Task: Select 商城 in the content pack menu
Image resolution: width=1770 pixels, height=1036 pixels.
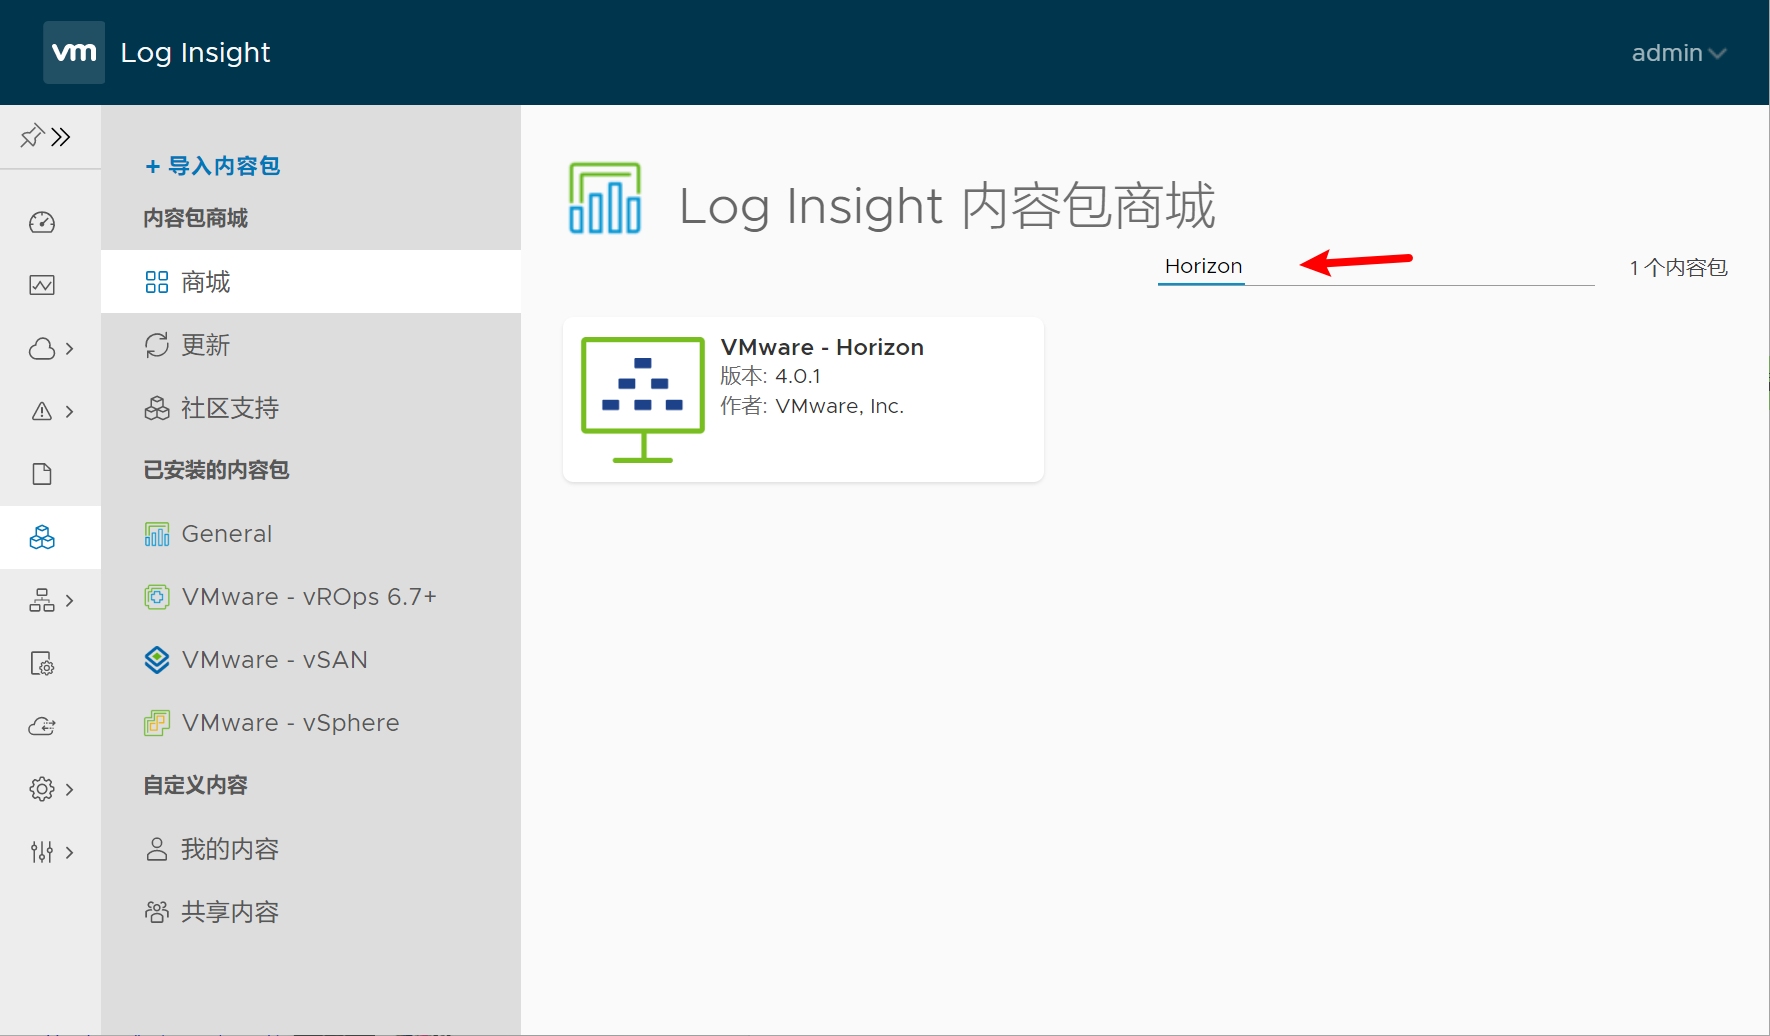Action: [x=206, y=282]
